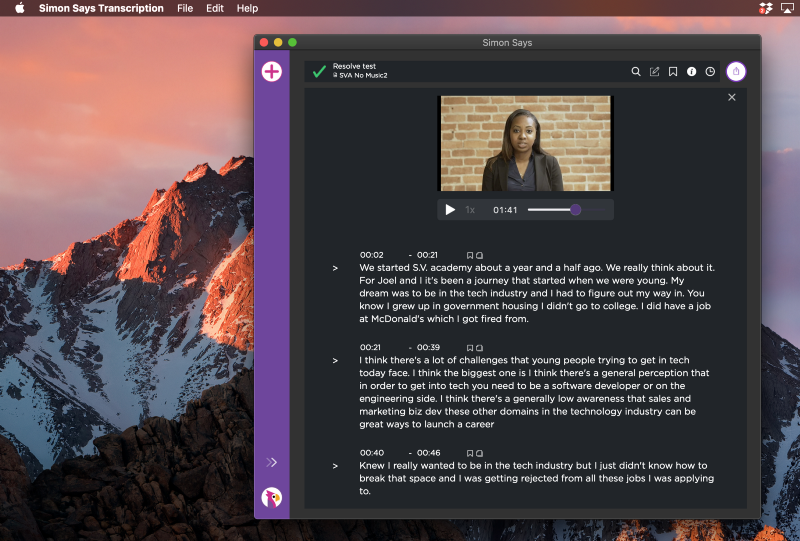Add a note to the 00:21 - 00:39 segment
This screenshot has width=800, height=541.
click(480, 348)
